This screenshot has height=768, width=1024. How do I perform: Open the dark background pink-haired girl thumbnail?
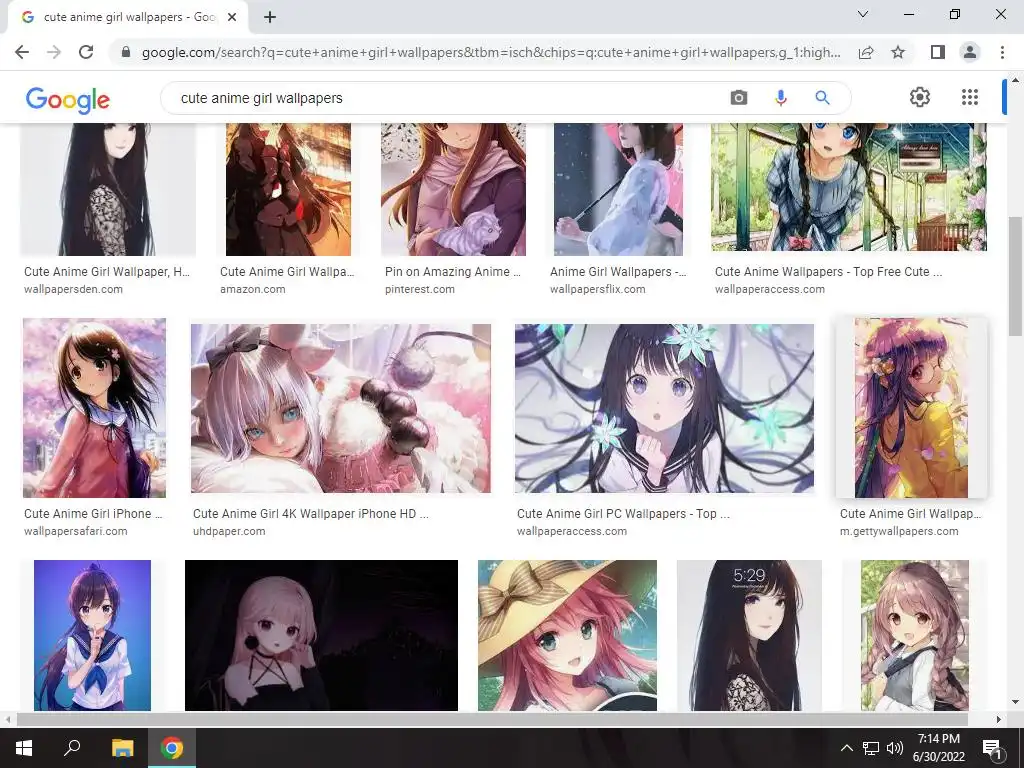[x=321, y=635]
